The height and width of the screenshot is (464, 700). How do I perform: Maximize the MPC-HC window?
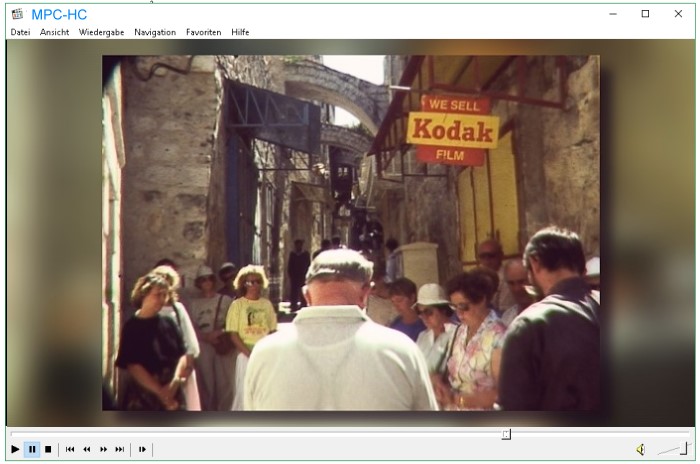click(645, 14)
